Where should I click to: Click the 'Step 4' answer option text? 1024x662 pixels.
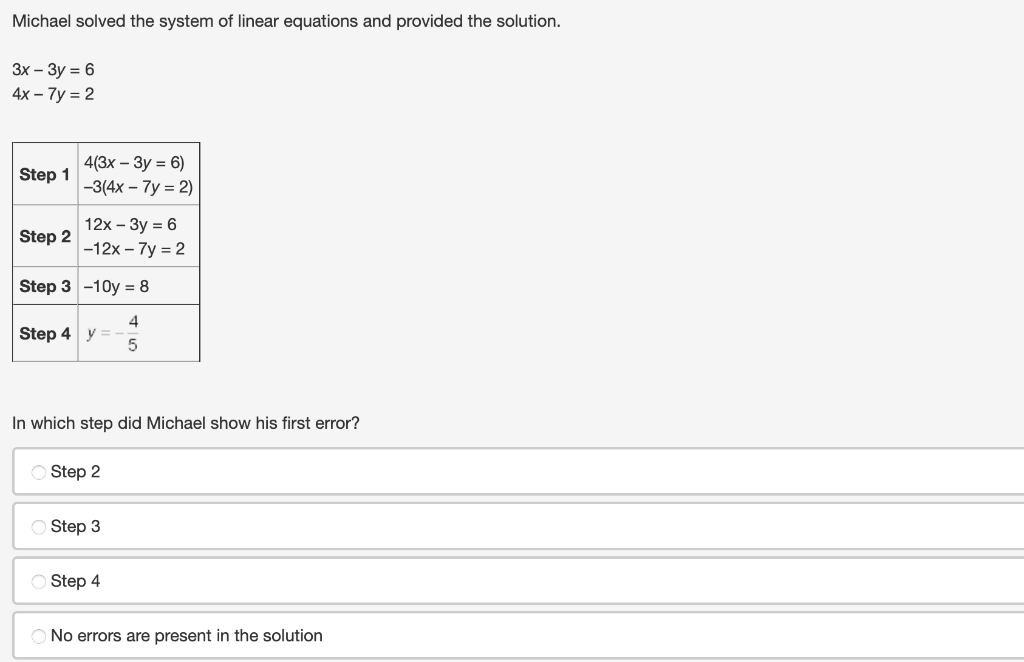click(75, 581)
